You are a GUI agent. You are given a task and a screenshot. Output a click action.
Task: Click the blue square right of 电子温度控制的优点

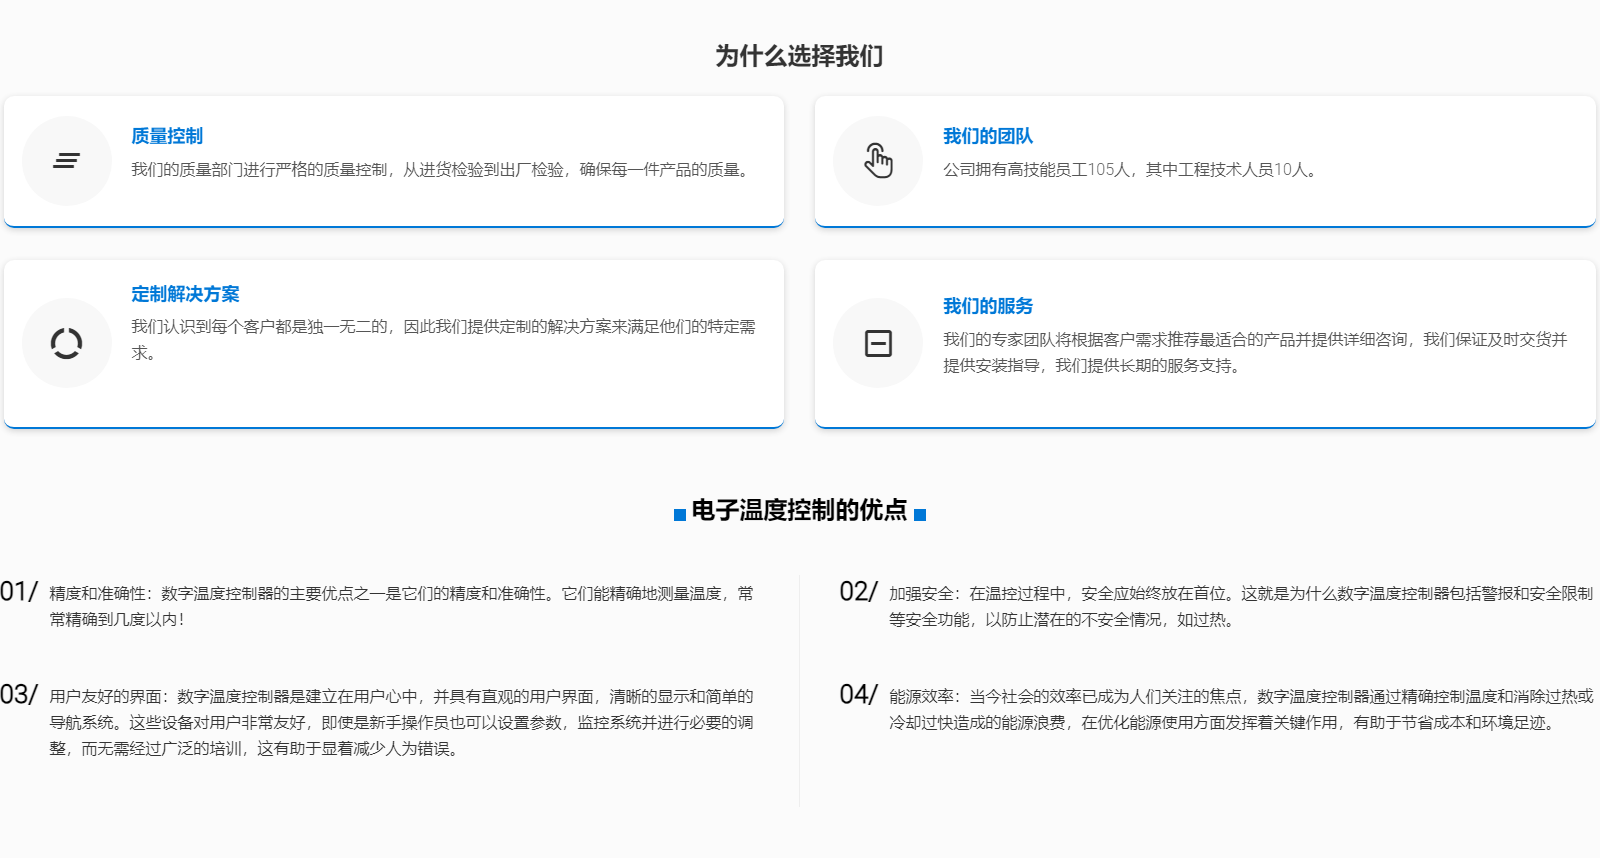920,514
